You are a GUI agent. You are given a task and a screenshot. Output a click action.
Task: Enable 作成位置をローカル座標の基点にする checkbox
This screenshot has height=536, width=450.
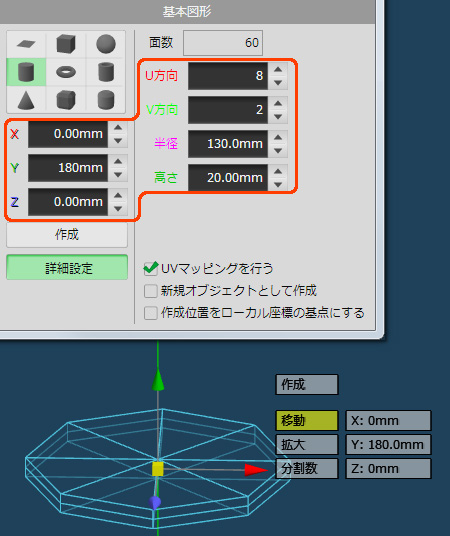150,313
